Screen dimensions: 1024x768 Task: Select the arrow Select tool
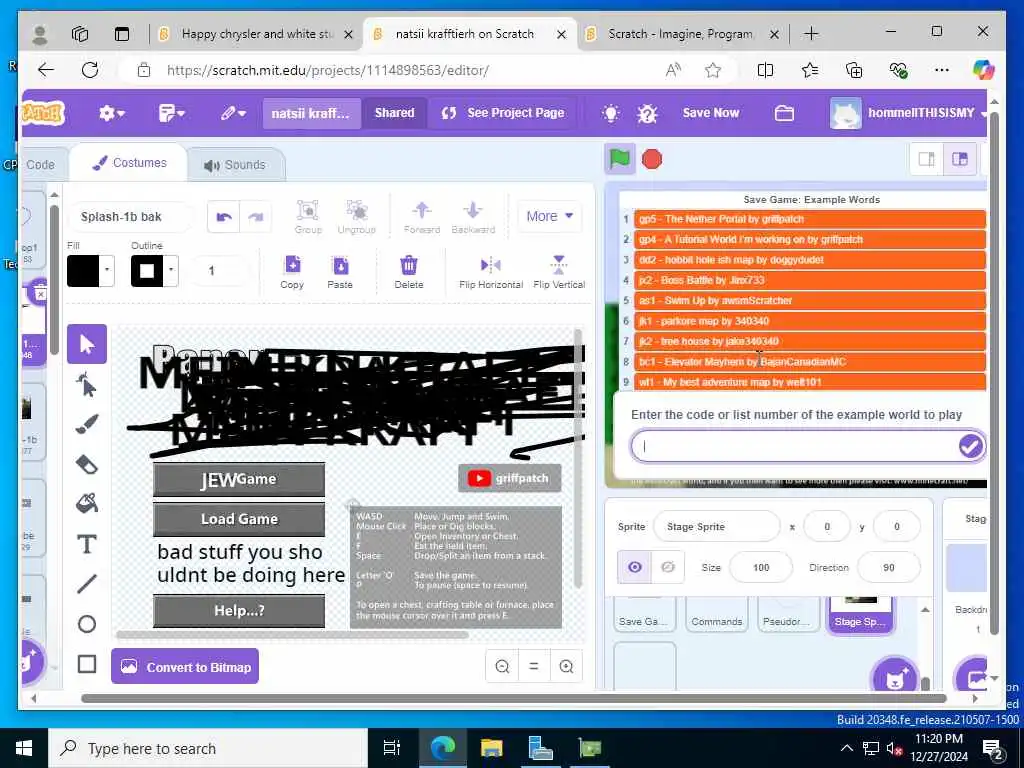click(x=87, y=344)
